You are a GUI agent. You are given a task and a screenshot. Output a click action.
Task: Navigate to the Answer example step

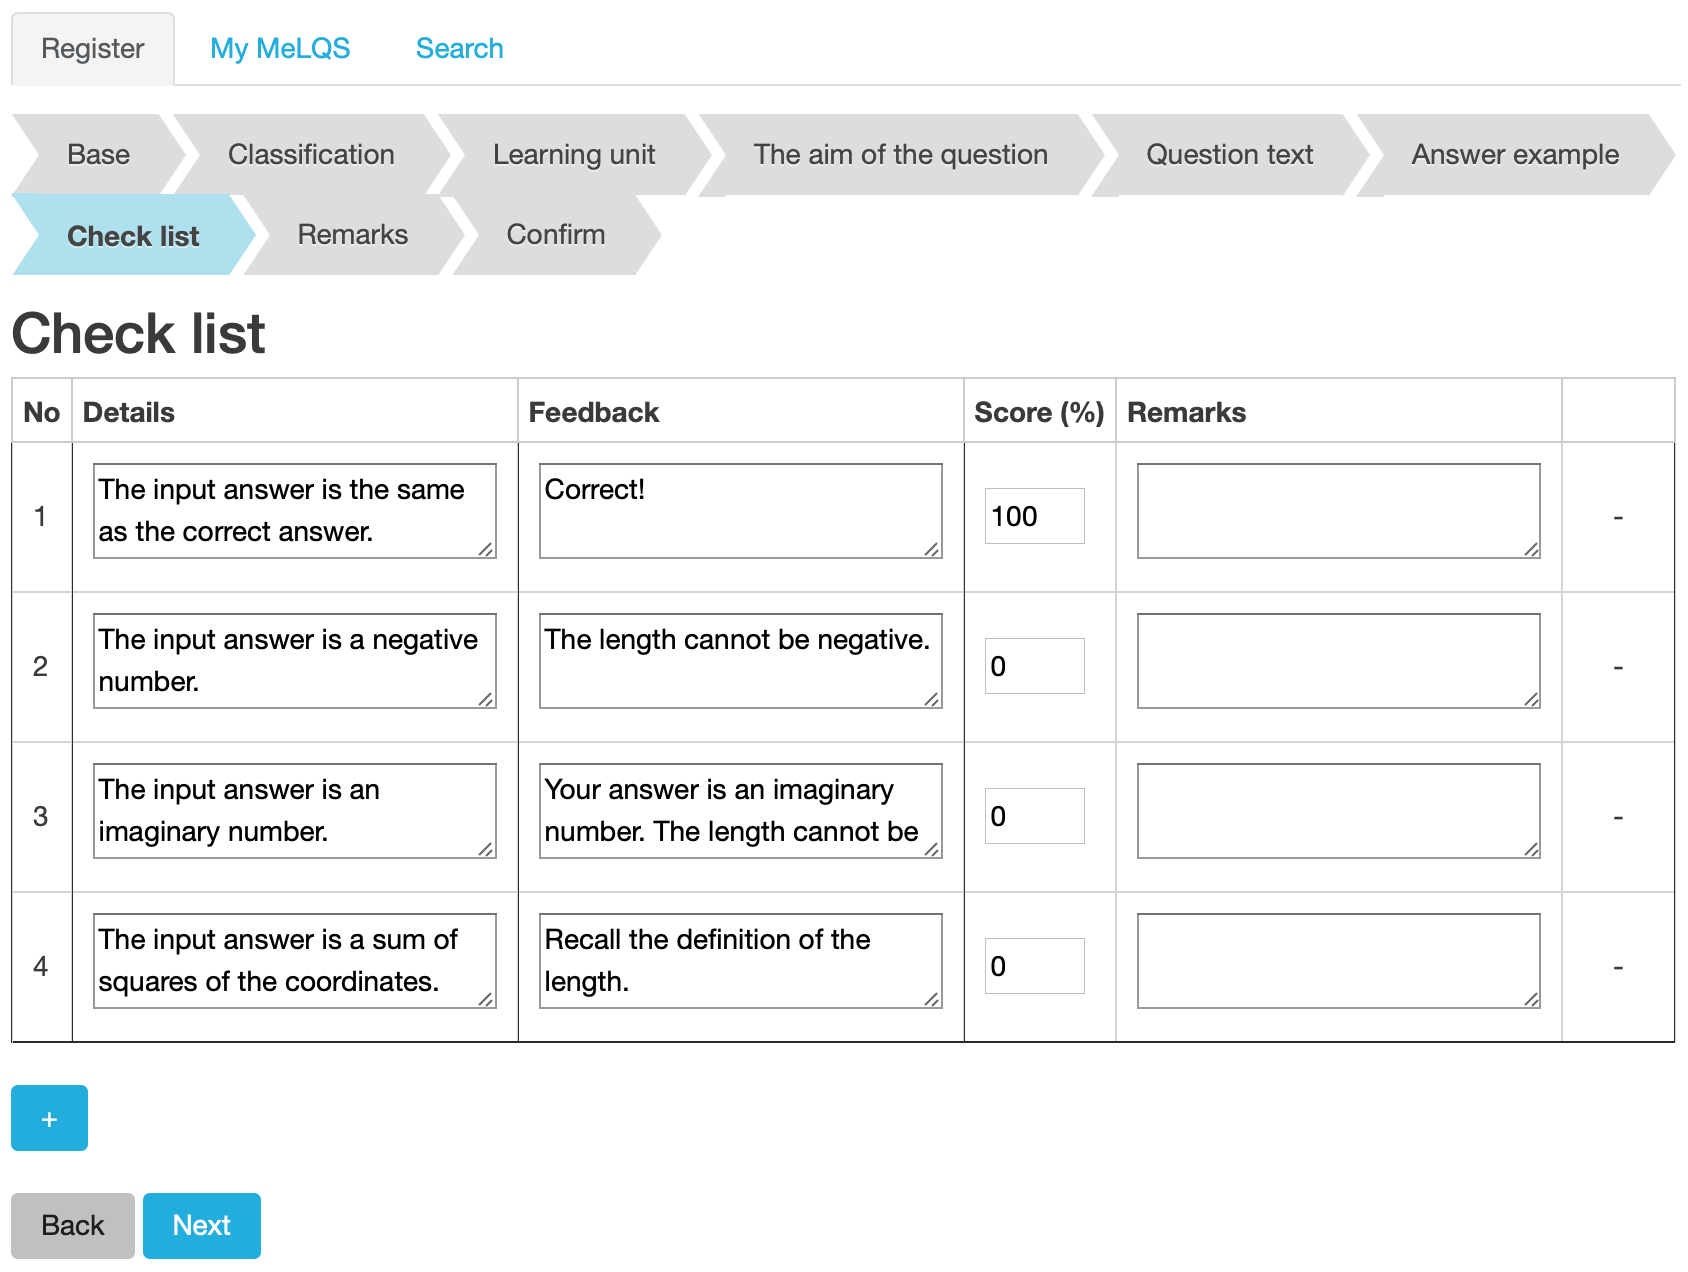pyautogui.click(x=1514, y=154)
